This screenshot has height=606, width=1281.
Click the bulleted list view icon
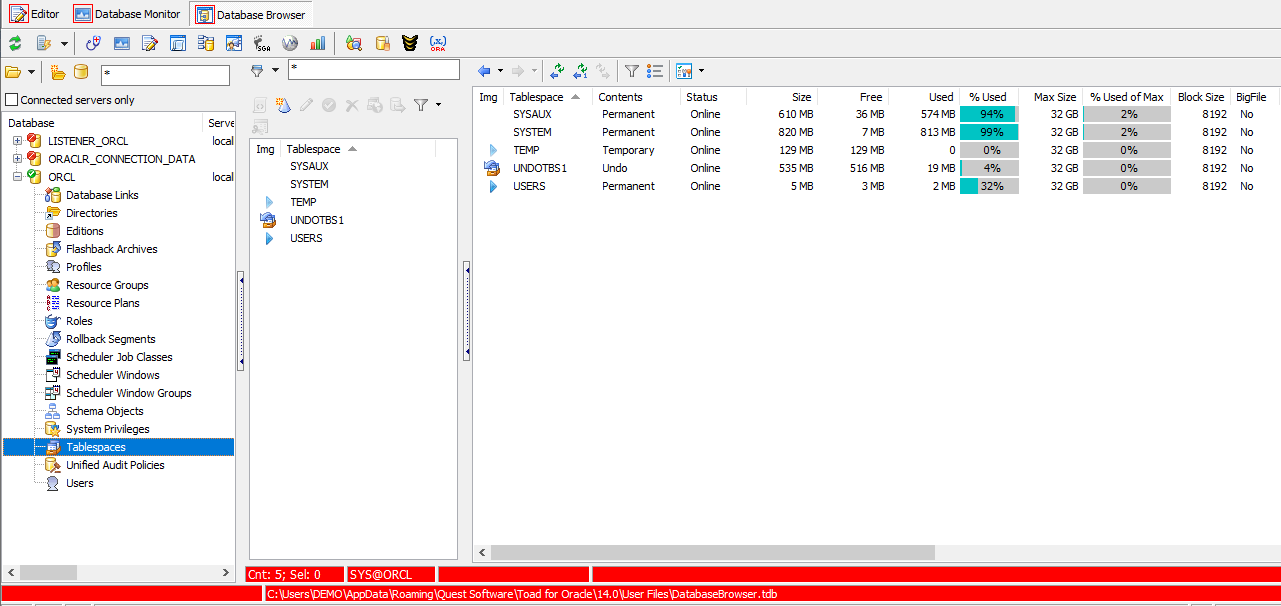[x=656, y=71]
